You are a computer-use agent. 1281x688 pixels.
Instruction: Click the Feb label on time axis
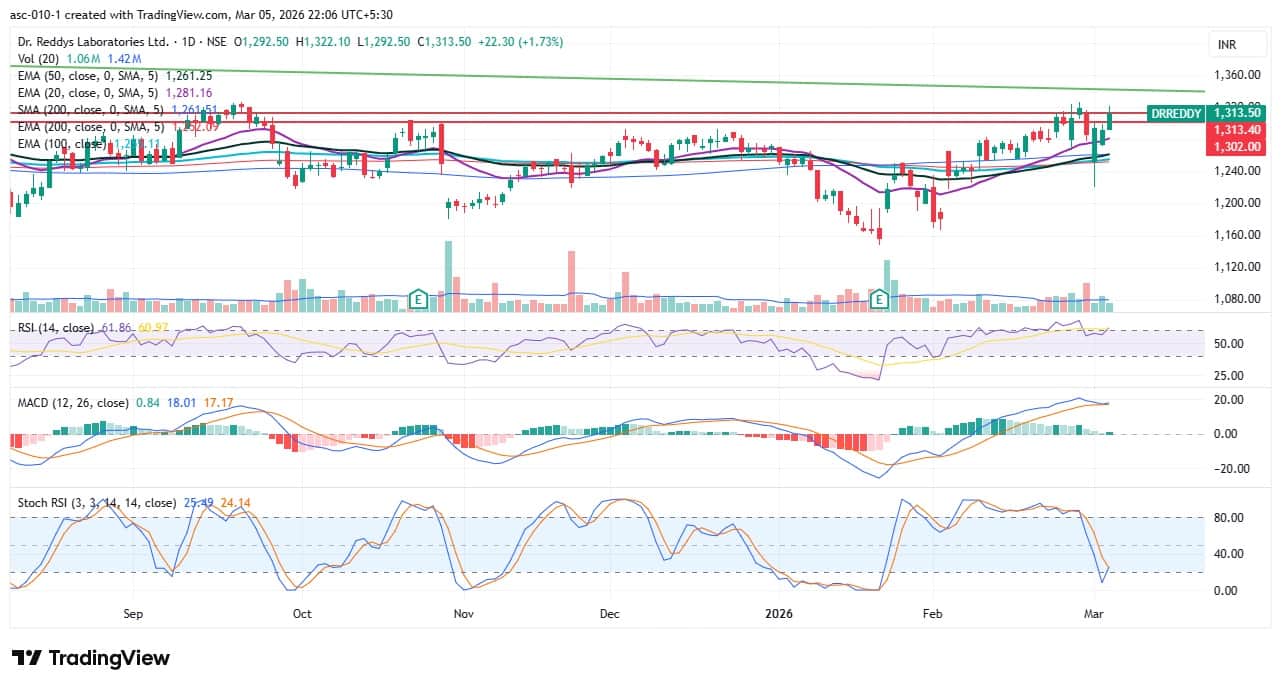[933, 613]
